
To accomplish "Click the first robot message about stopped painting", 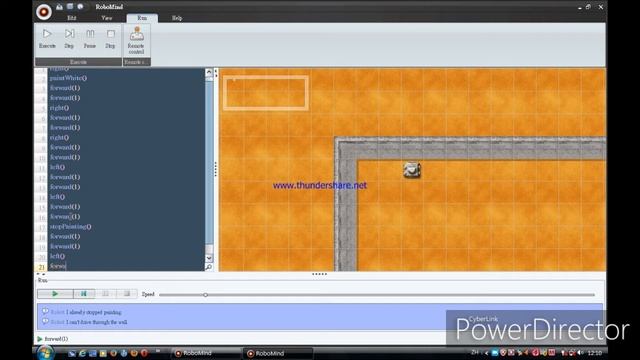I will [x=86, y=312].
